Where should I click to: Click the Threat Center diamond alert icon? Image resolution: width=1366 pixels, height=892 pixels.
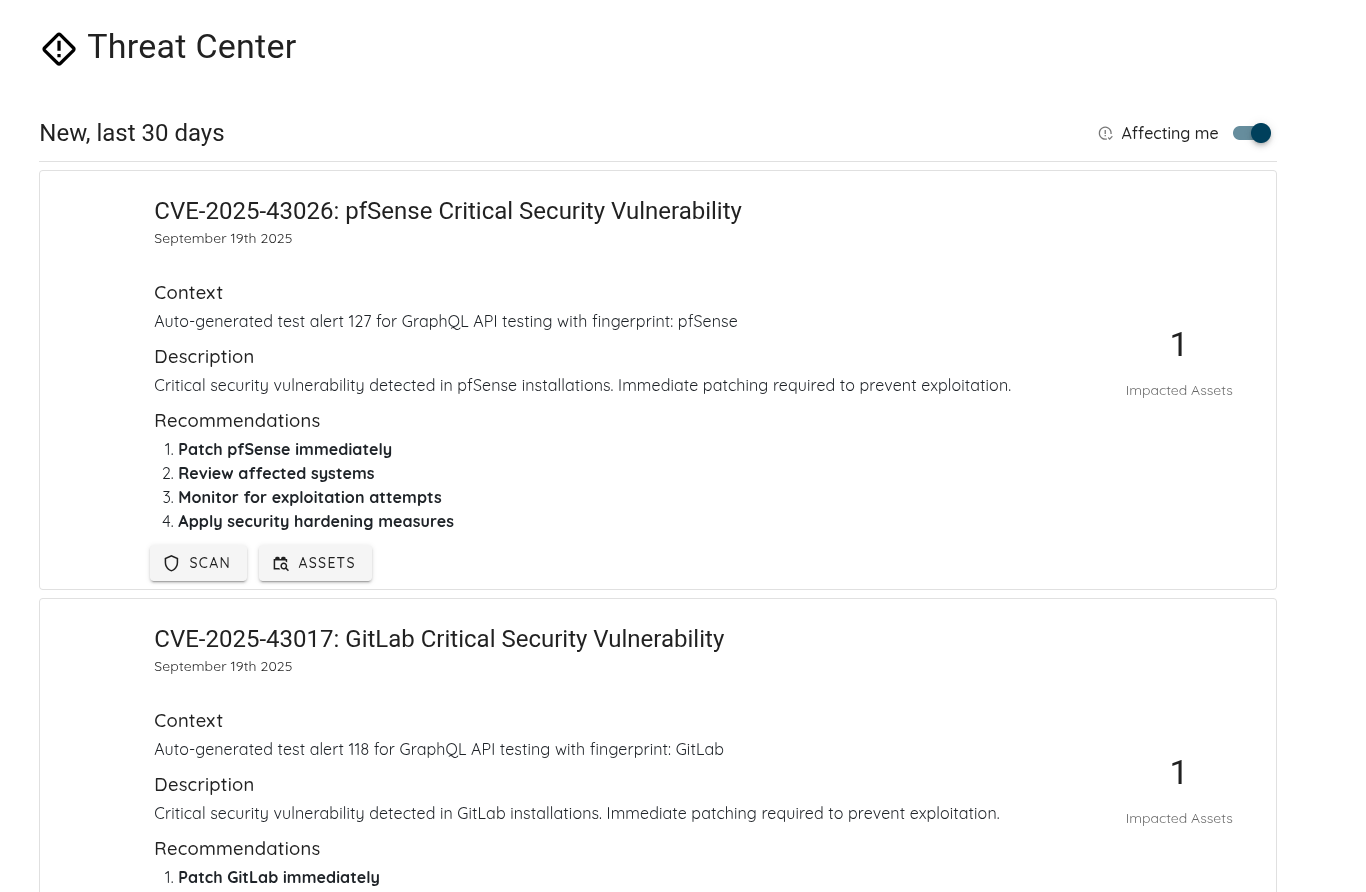[x=59, y=49]
